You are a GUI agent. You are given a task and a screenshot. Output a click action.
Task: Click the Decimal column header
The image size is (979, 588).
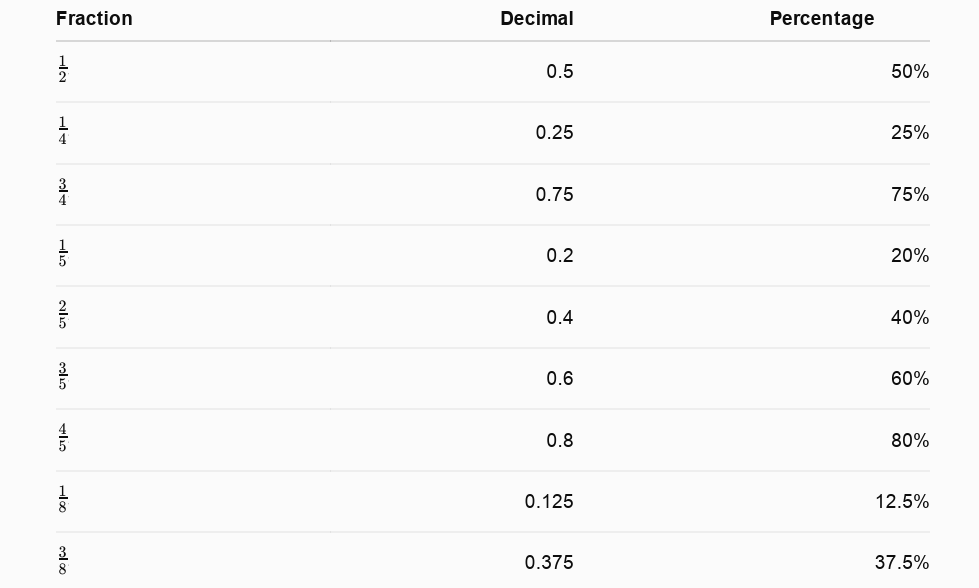click(537, 19)
